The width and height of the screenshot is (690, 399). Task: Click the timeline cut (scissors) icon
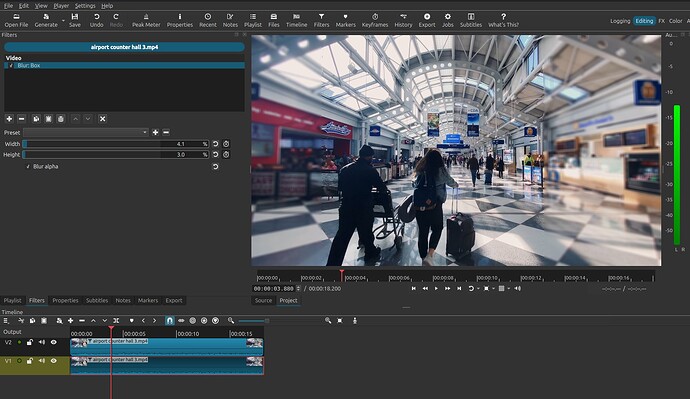[x=21, y=321]
